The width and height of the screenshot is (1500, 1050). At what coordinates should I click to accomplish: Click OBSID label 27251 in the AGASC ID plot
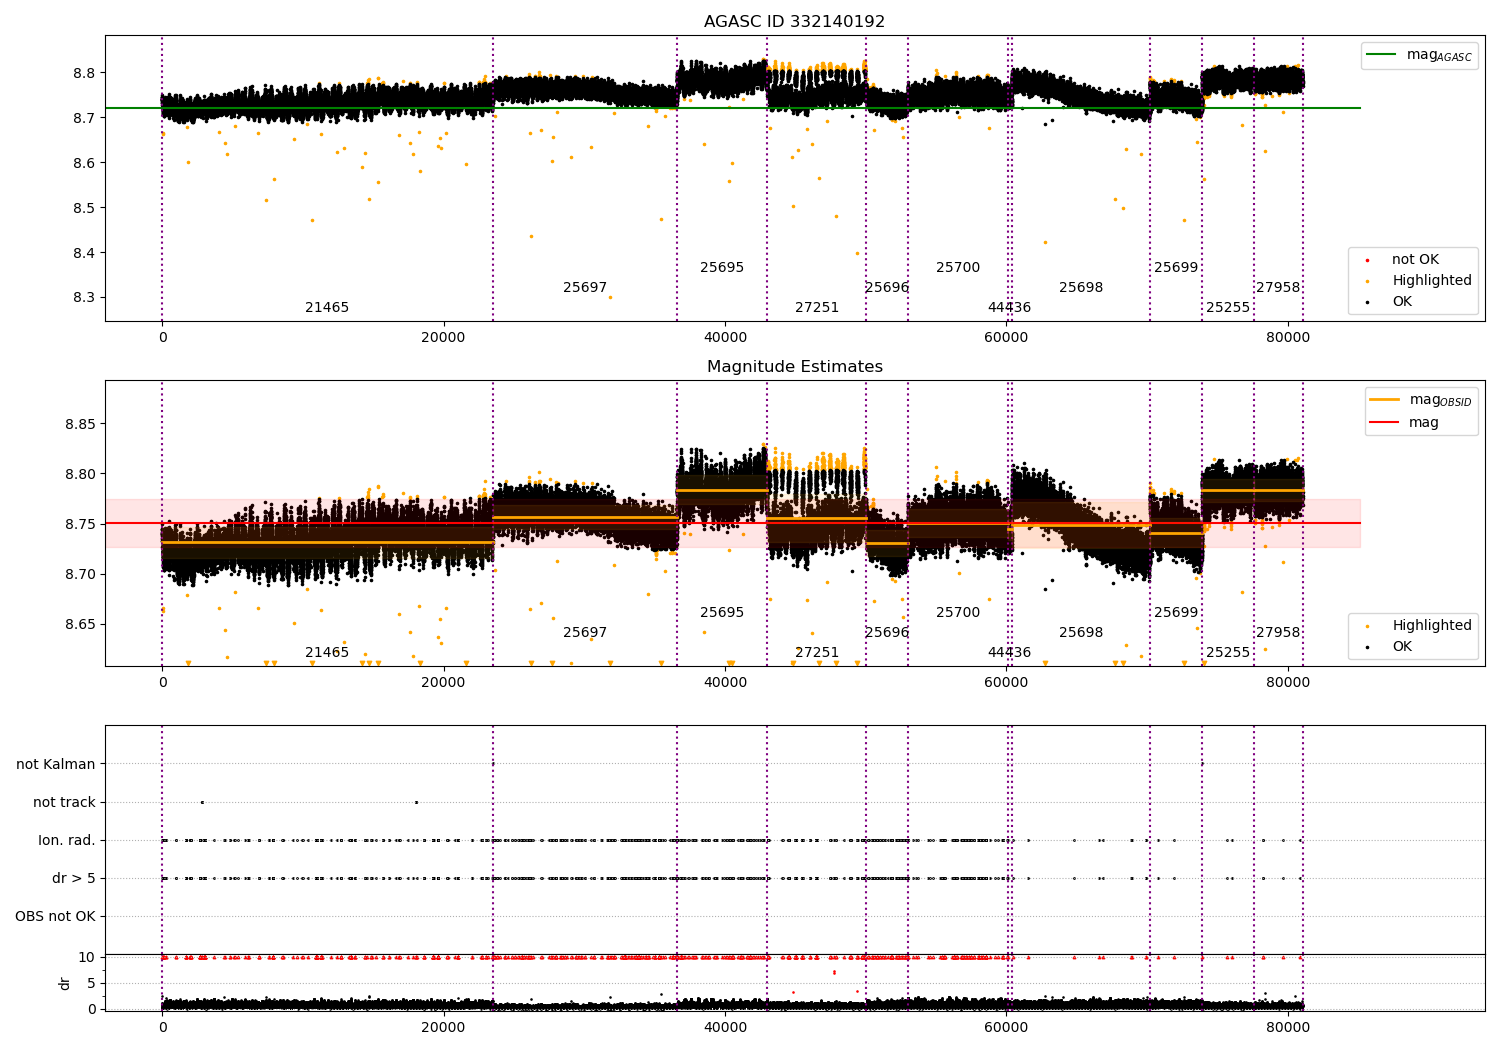[817, 308]
